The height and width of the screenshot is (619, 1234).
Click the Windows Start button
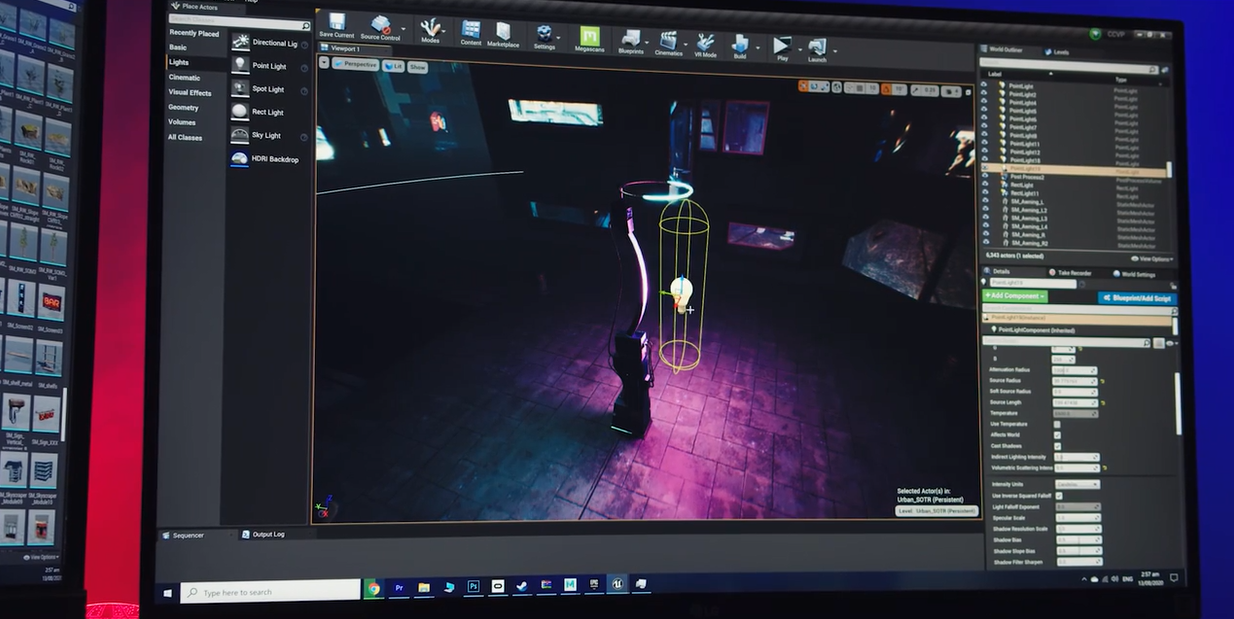[168, 593]
